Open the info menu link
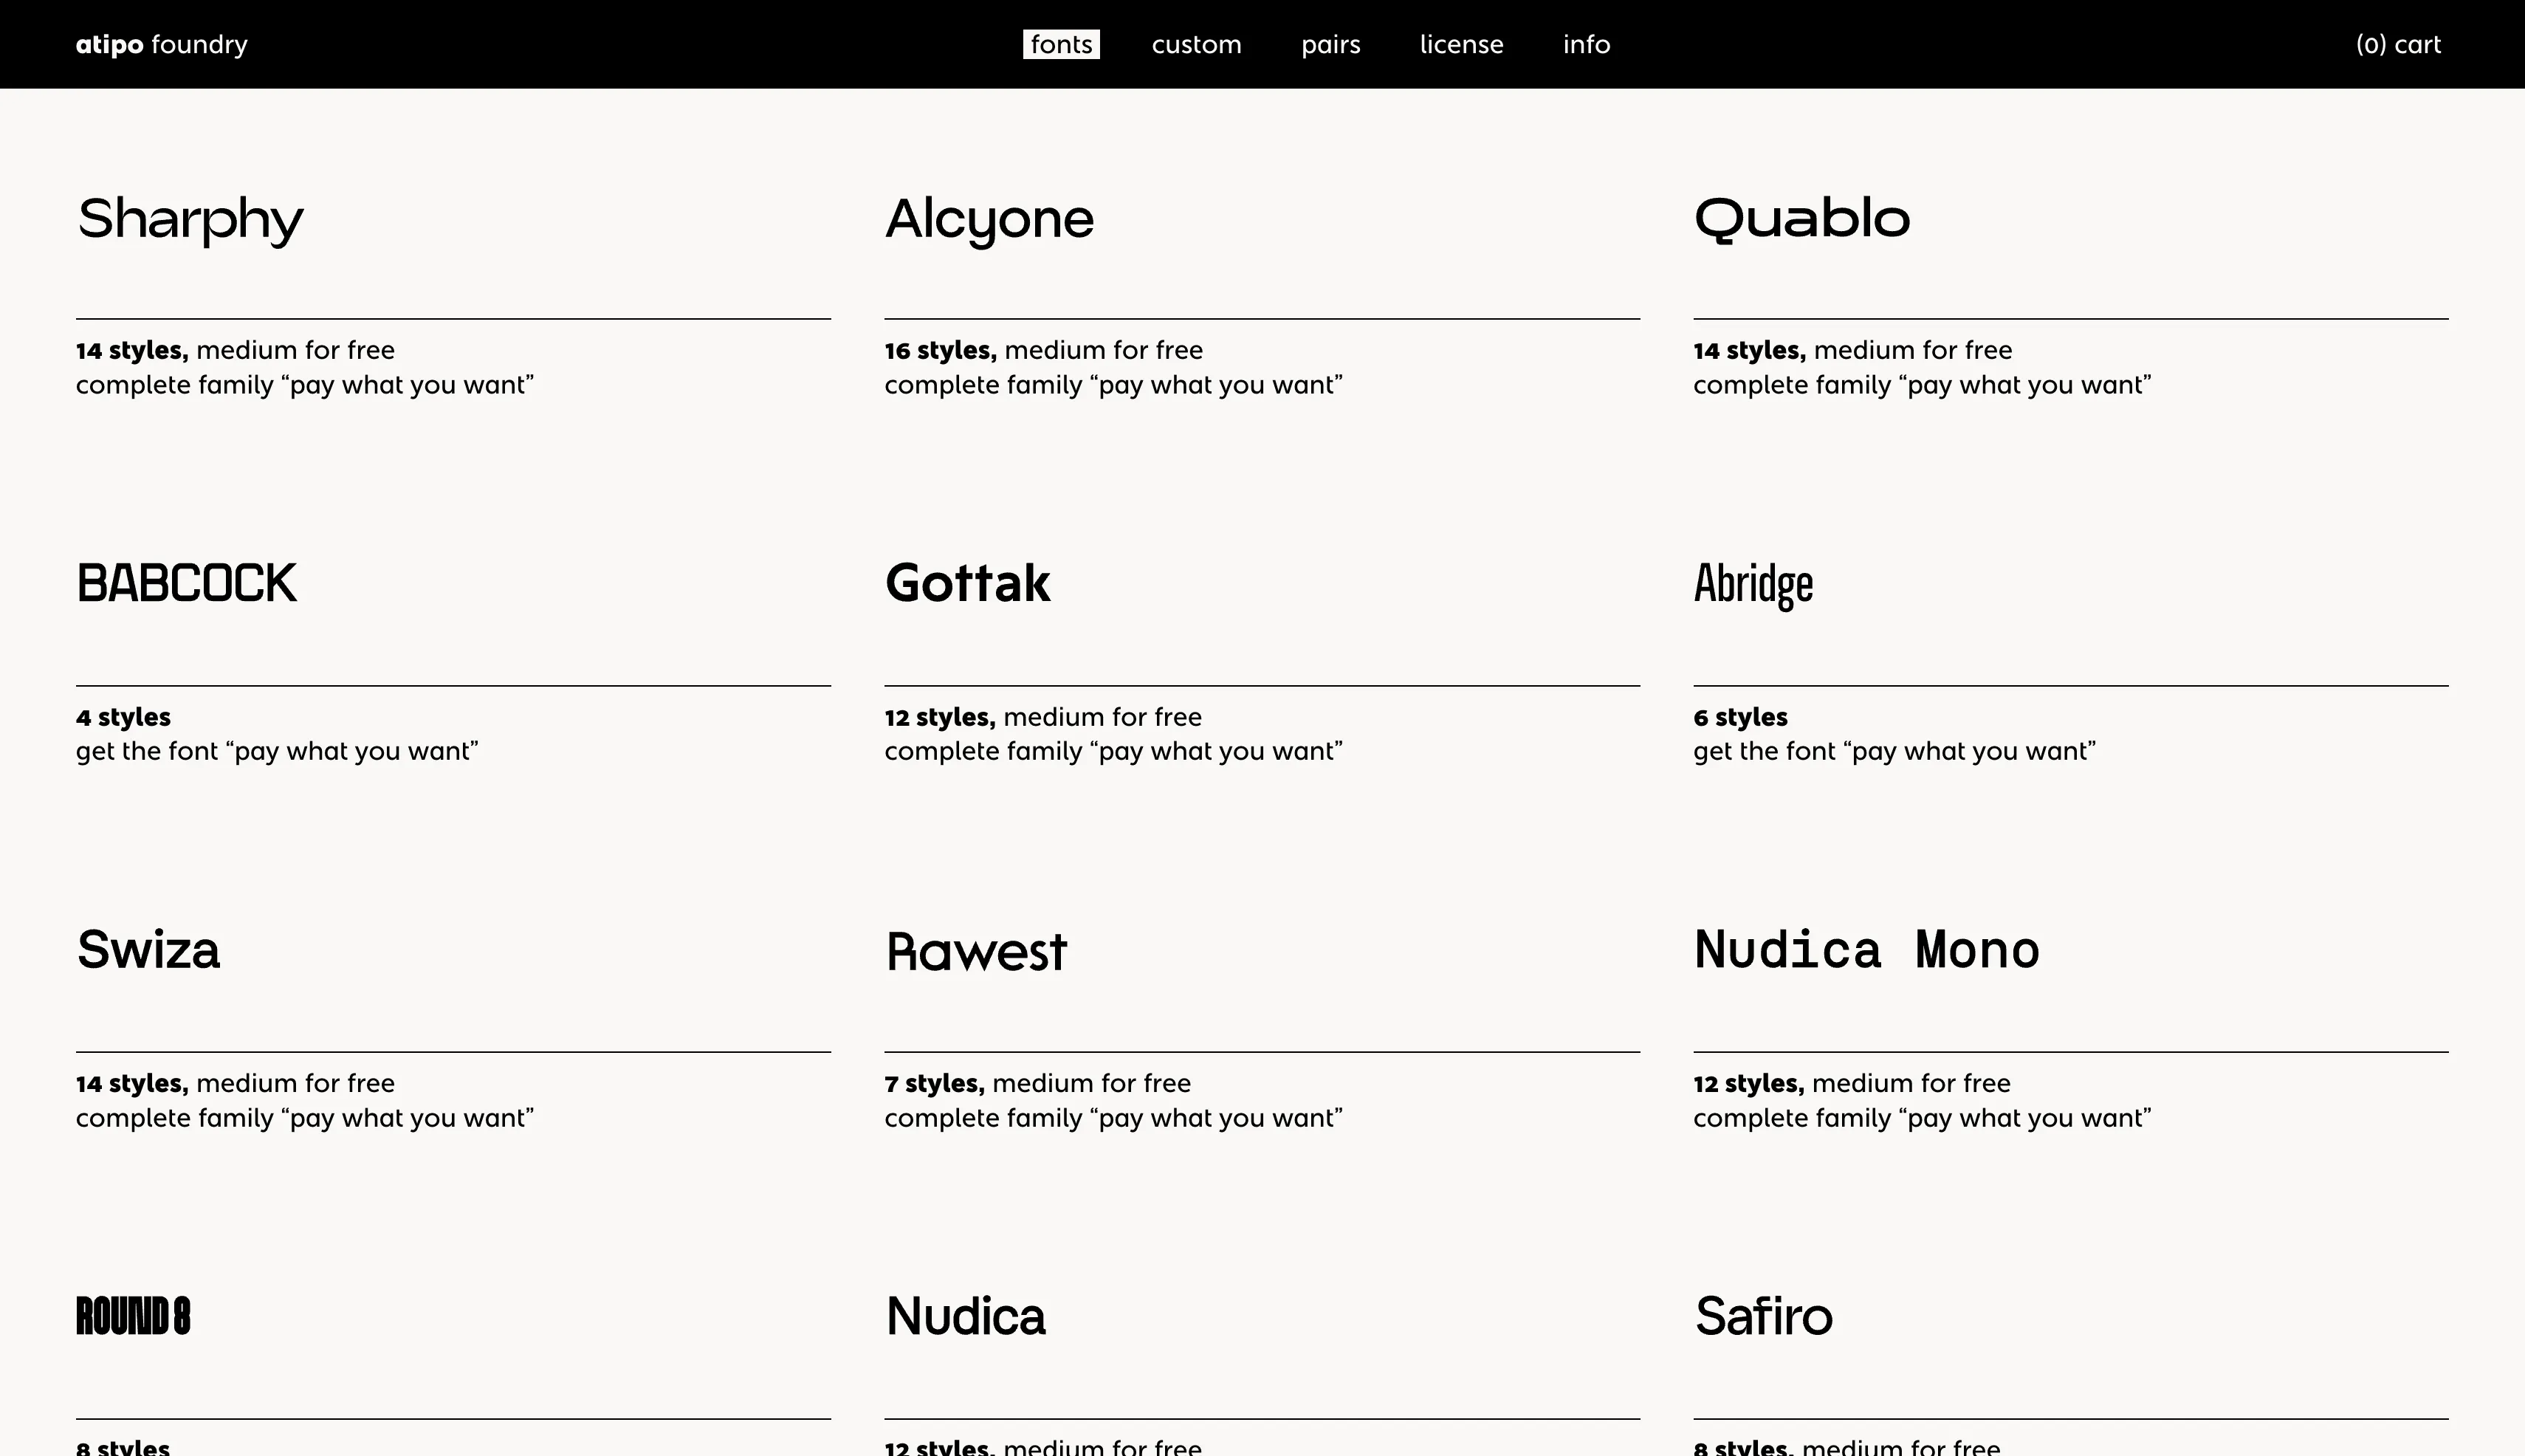The width and height of the screenshot is (2525, 1456). click(1586, 44)
